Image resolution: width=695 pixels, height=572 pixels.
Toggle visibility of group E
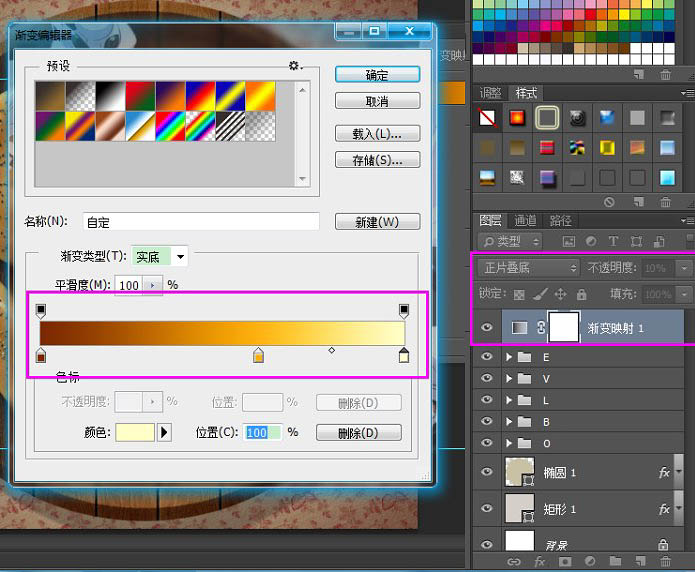pos(487,357)
